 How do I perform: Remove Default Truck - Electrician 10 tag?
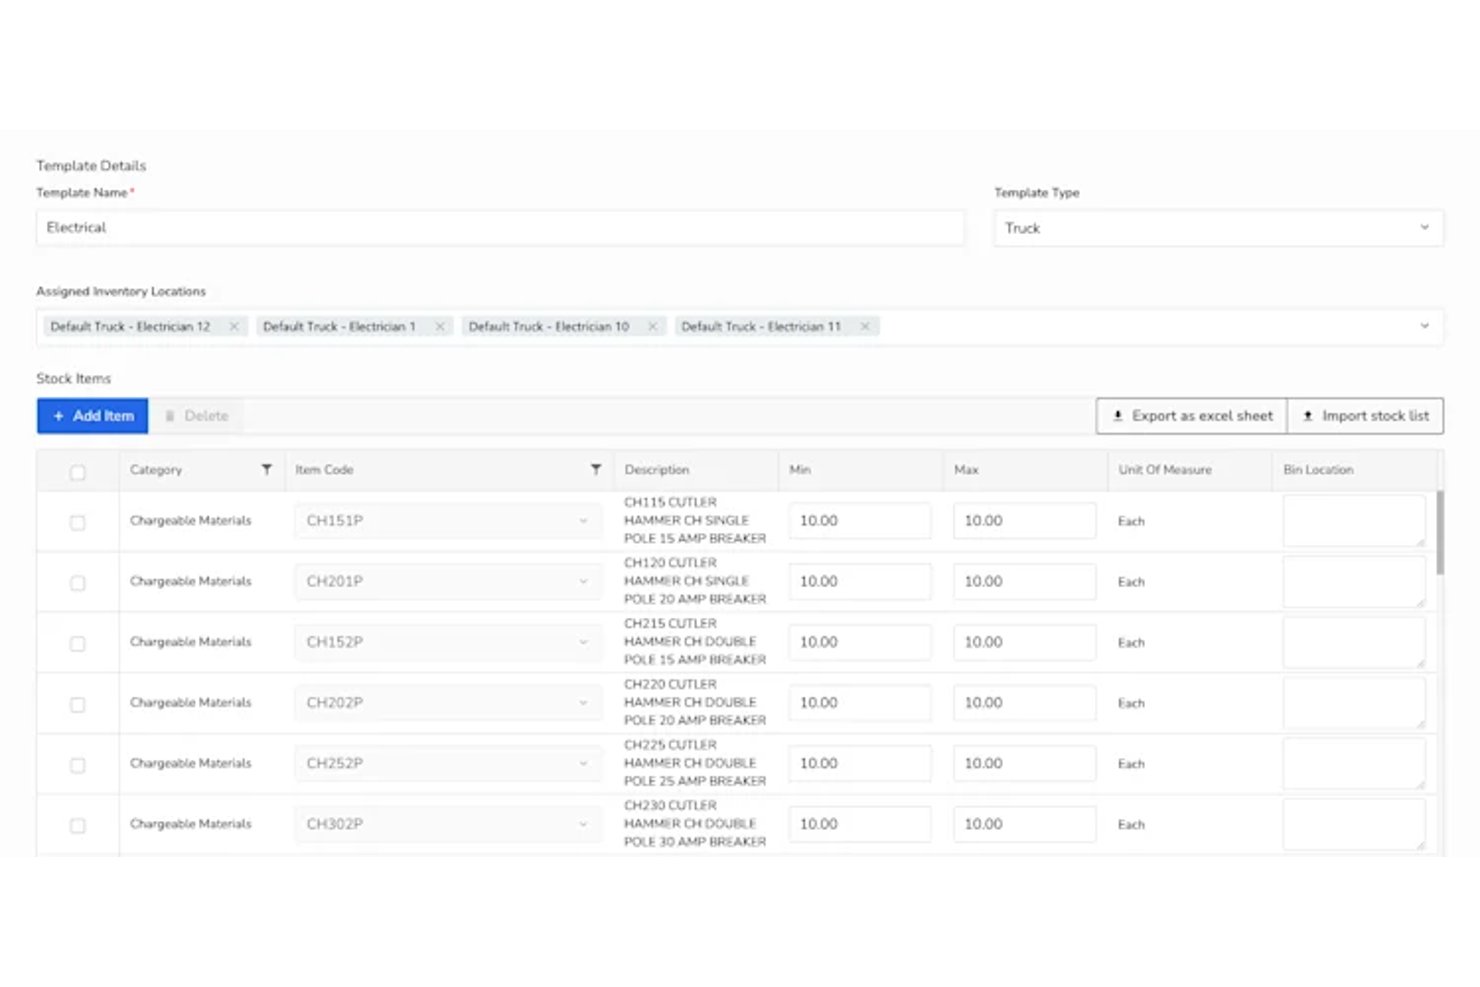[x=653, y=326]
